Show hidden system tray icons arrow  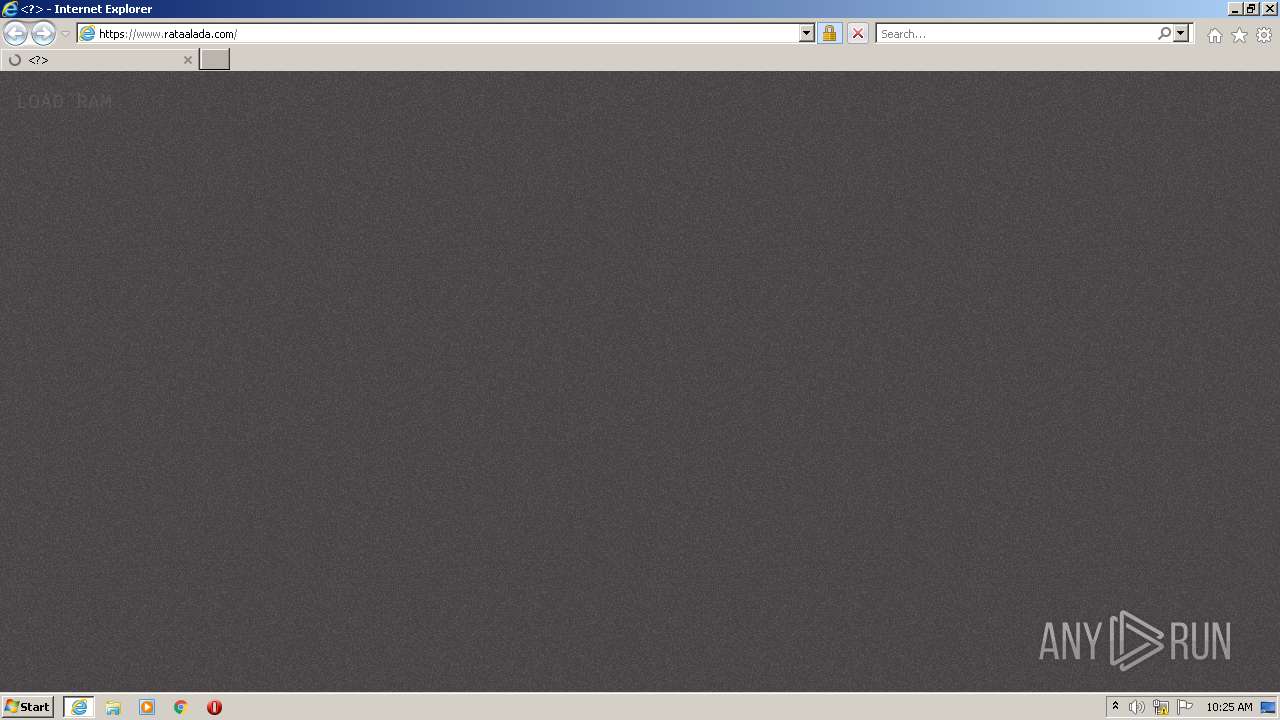tap(1115, 707)
